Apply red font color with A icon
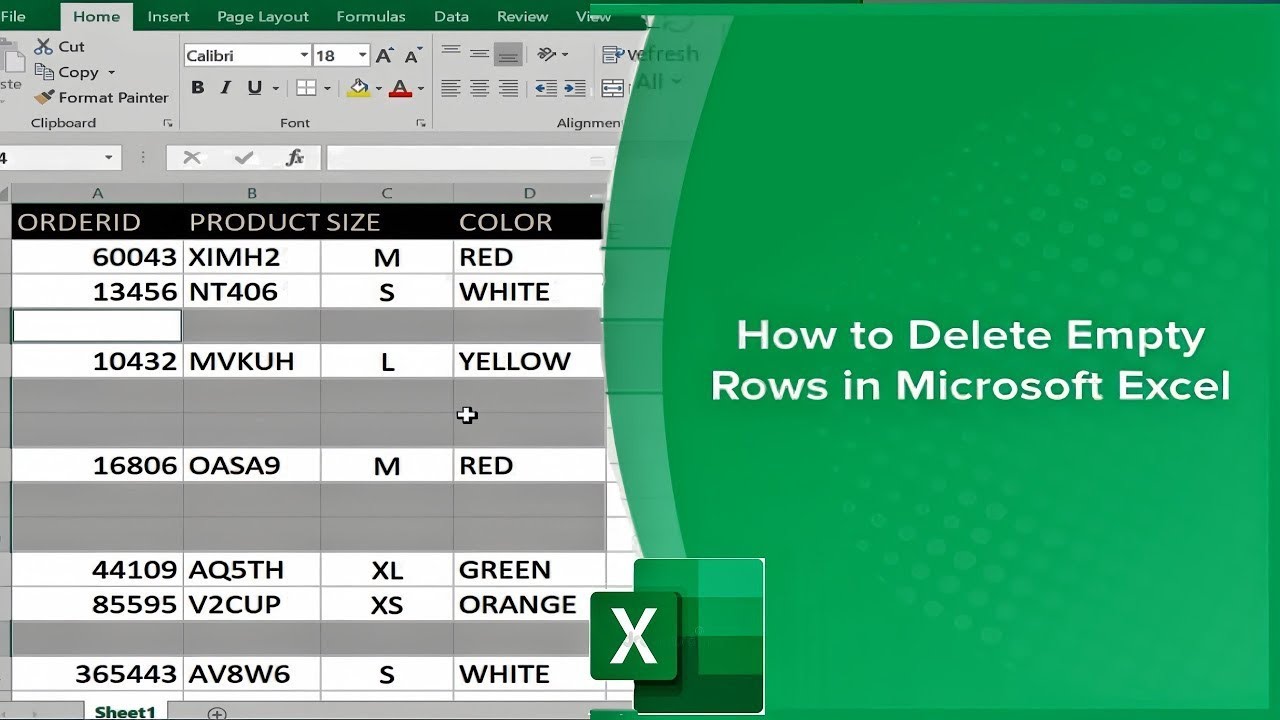 point(400,88)
